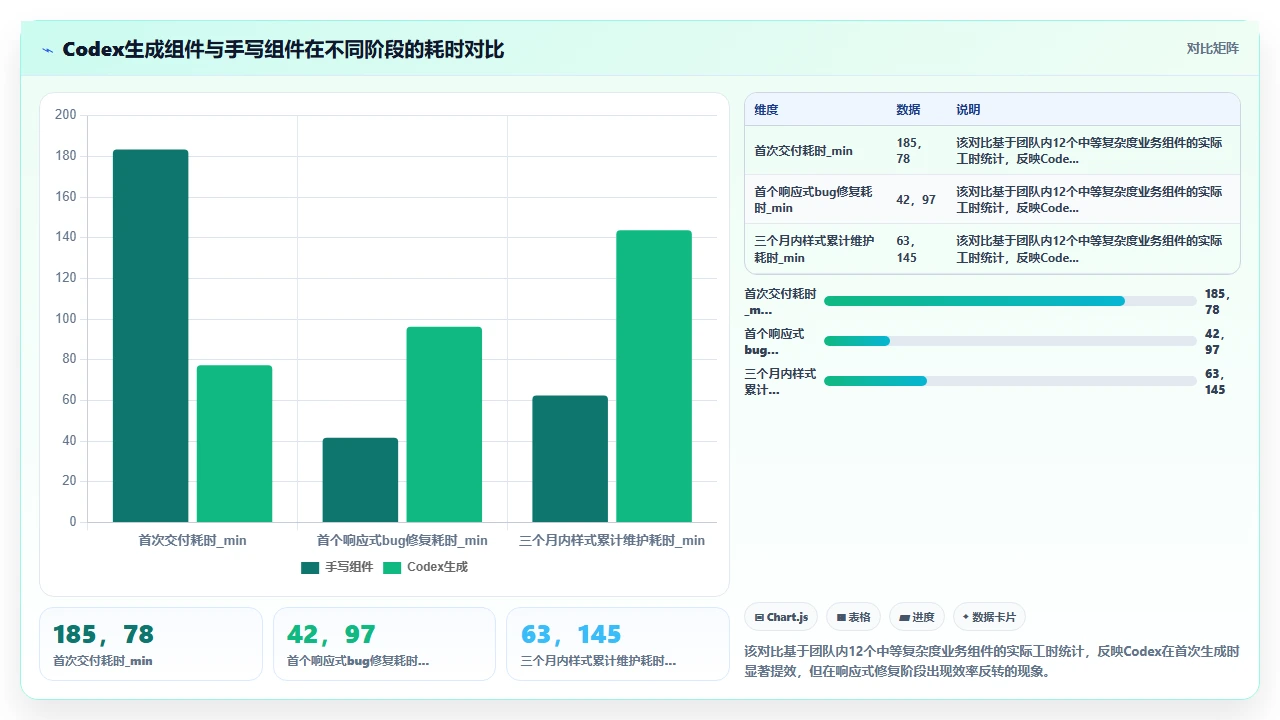Toggle the 手写组件 legend swatch

coord(310,567)
